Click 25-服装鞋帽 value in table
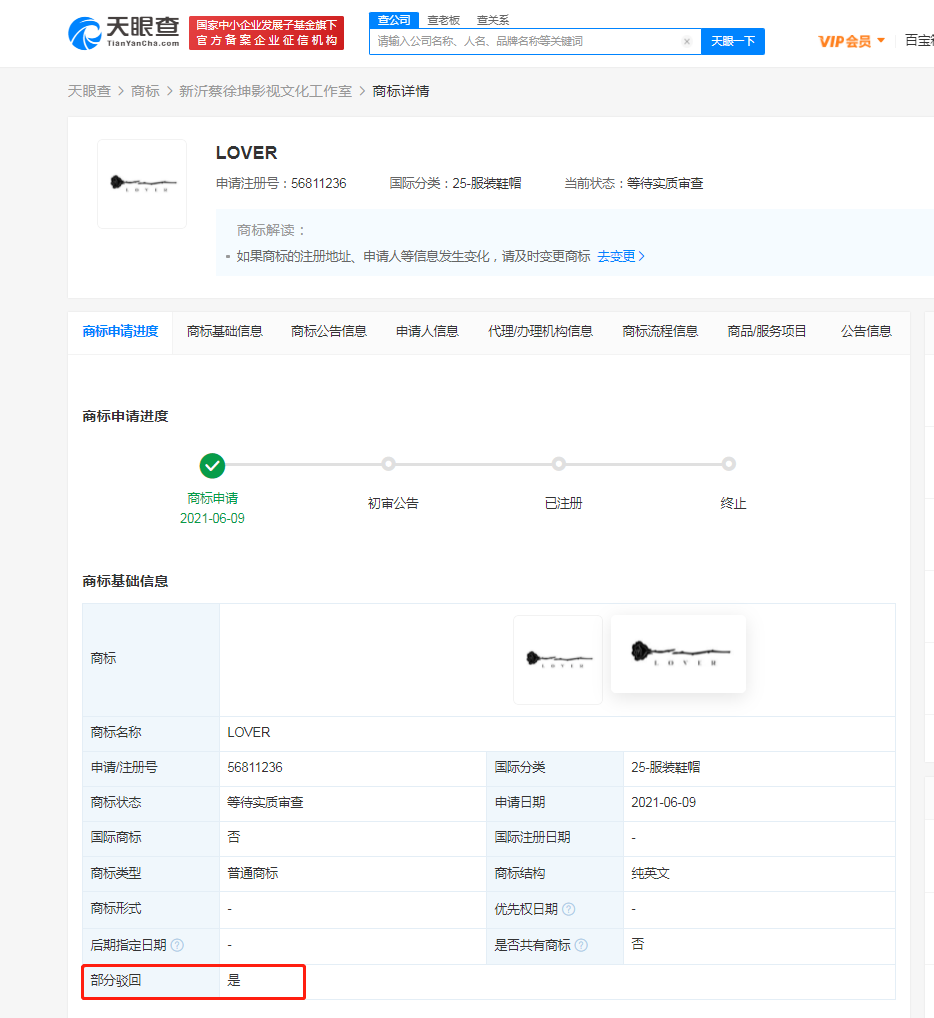This screenshot has height=1018, width=934. coord(666,768)
